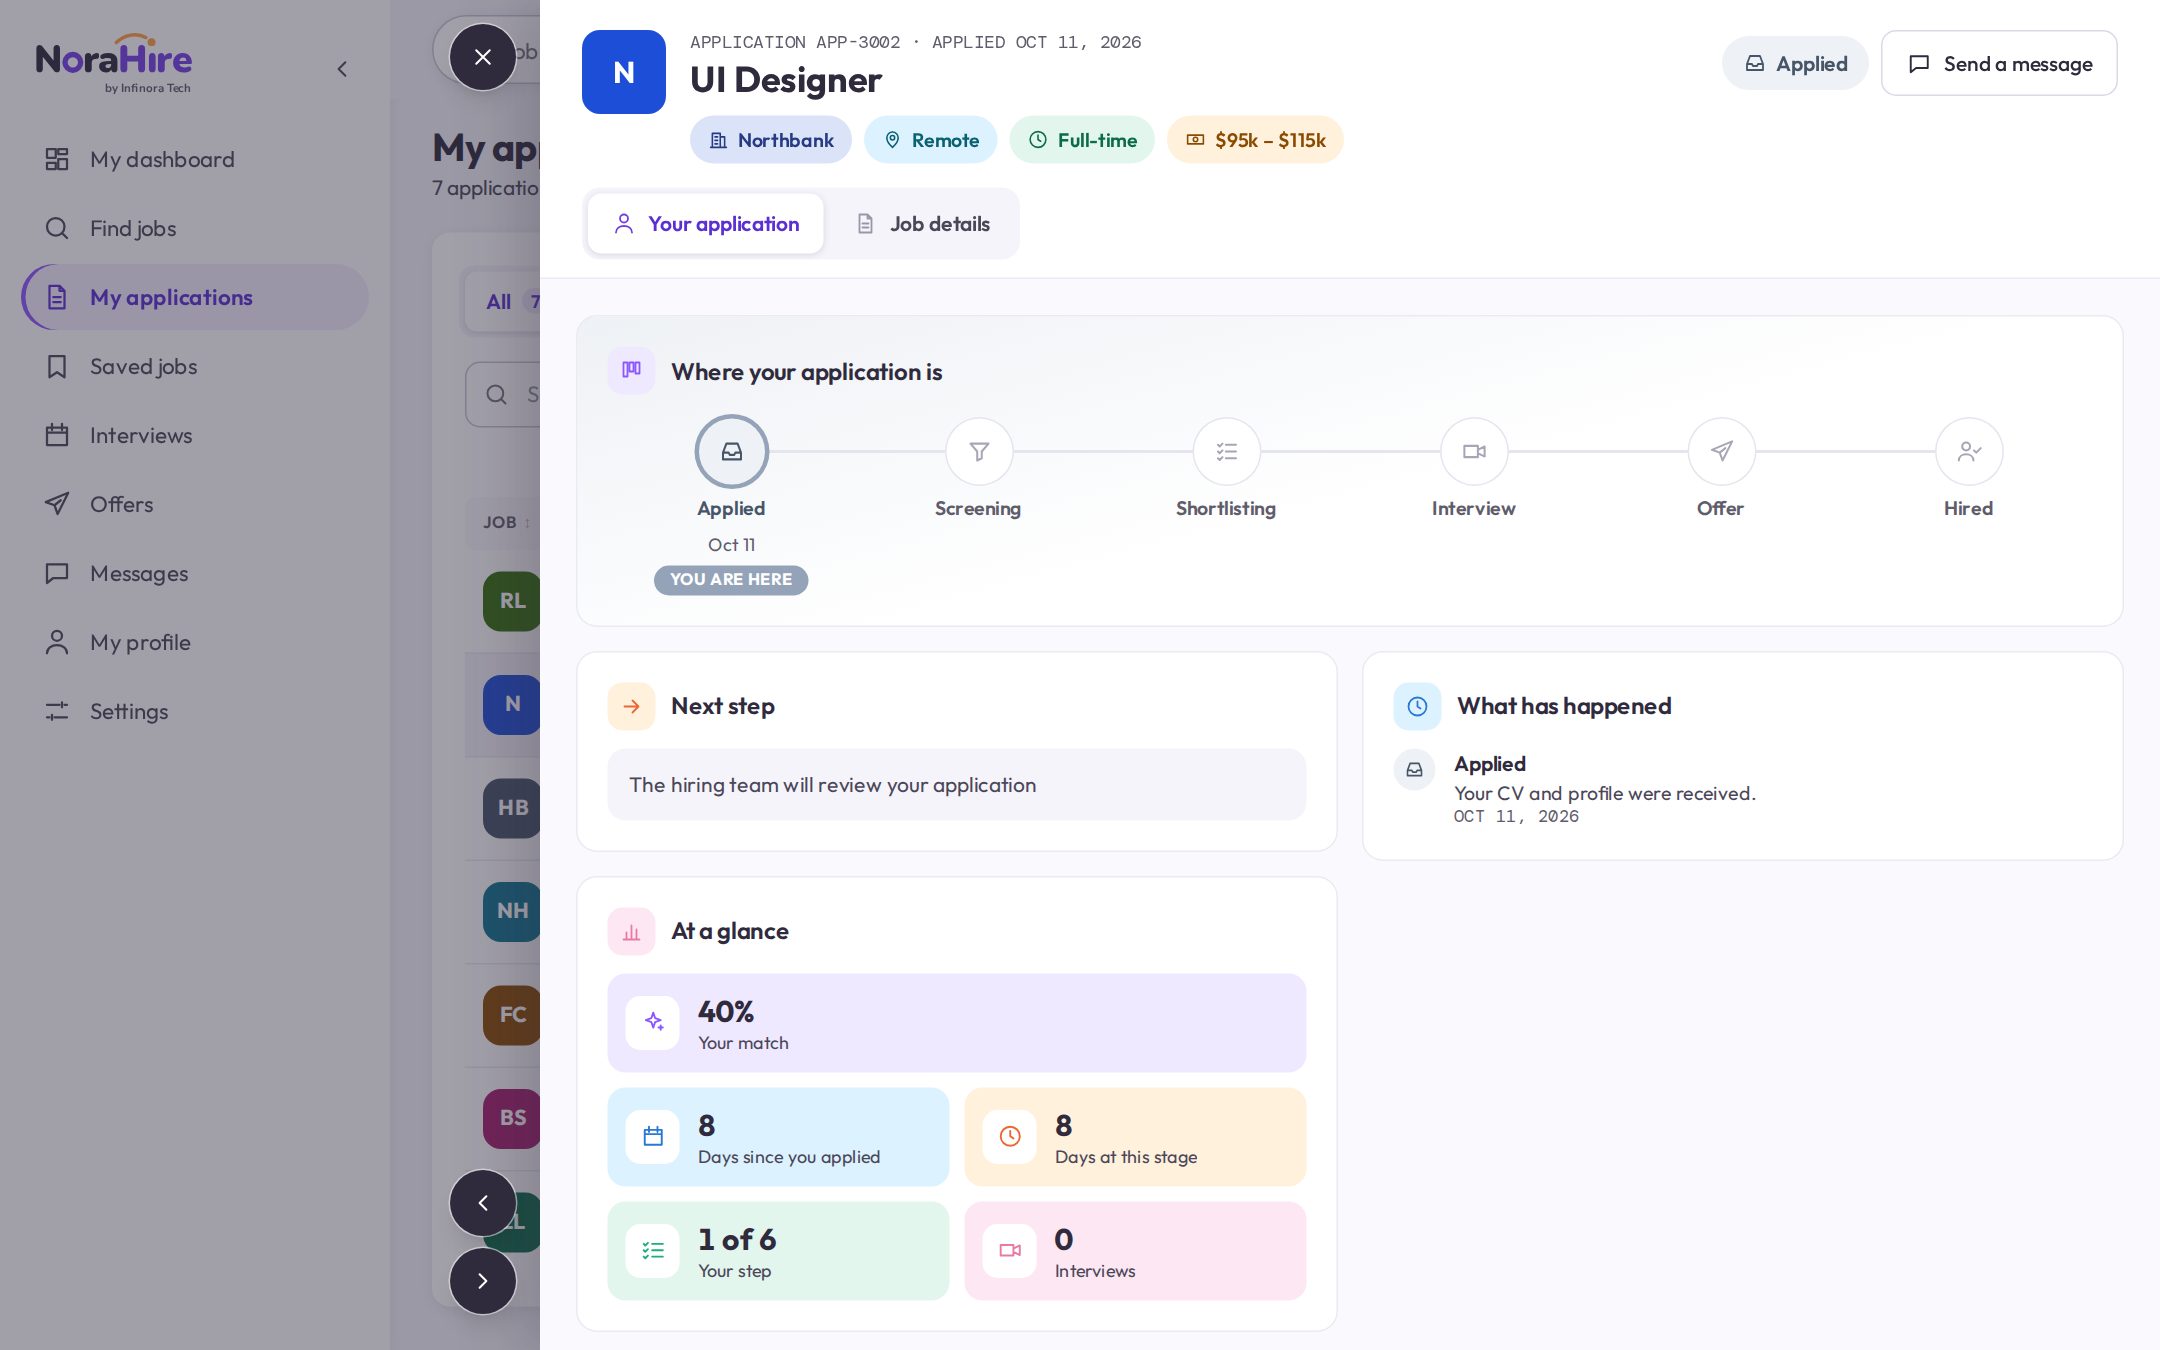
Task: Click the Interview stage camera icon
Action: point(1474,451)
